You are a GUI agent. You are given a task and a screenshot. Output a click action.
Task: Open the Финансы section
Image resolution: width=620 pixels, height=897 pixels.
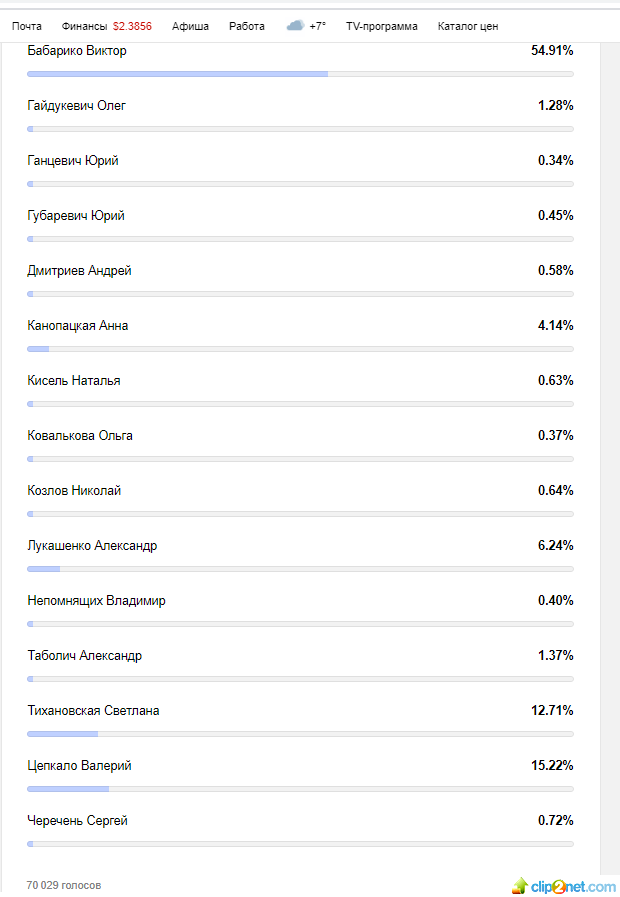click(x=83, y=26)
